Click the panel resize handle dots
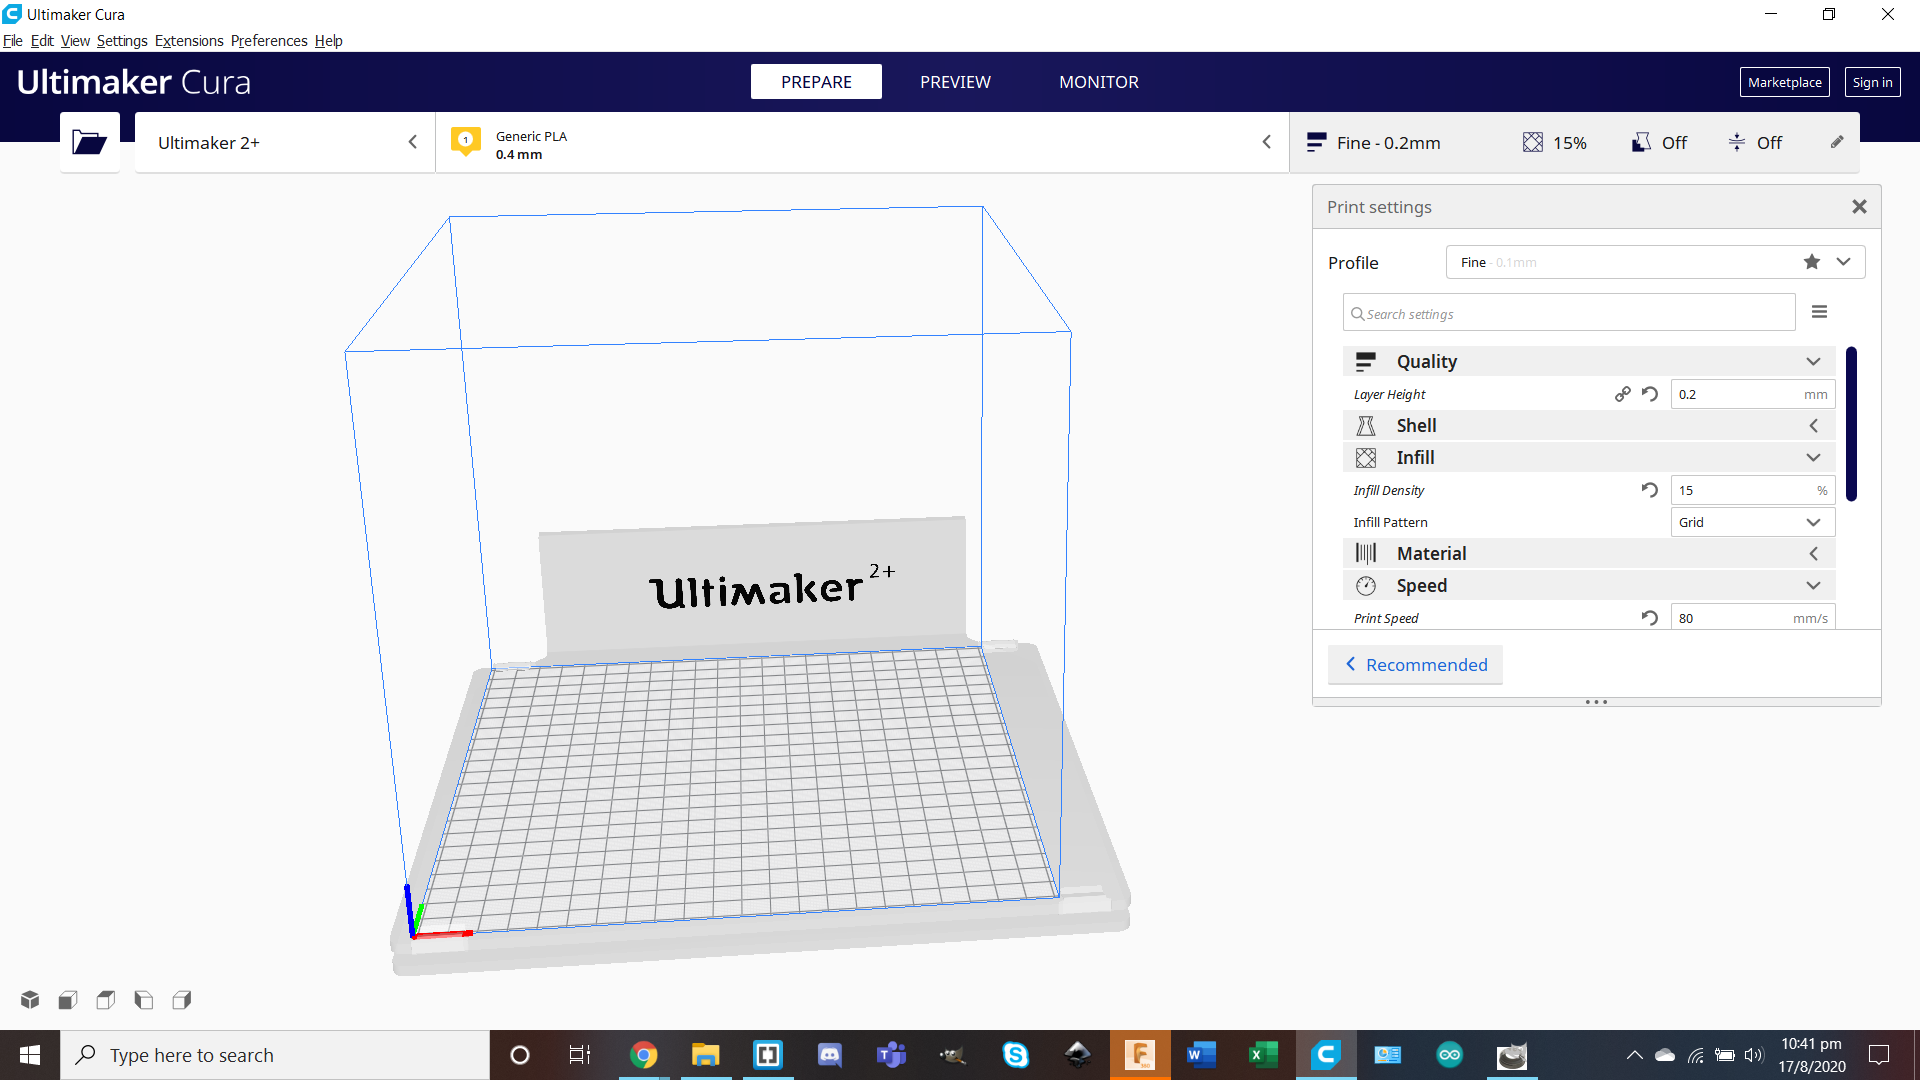 [1596, 702]
